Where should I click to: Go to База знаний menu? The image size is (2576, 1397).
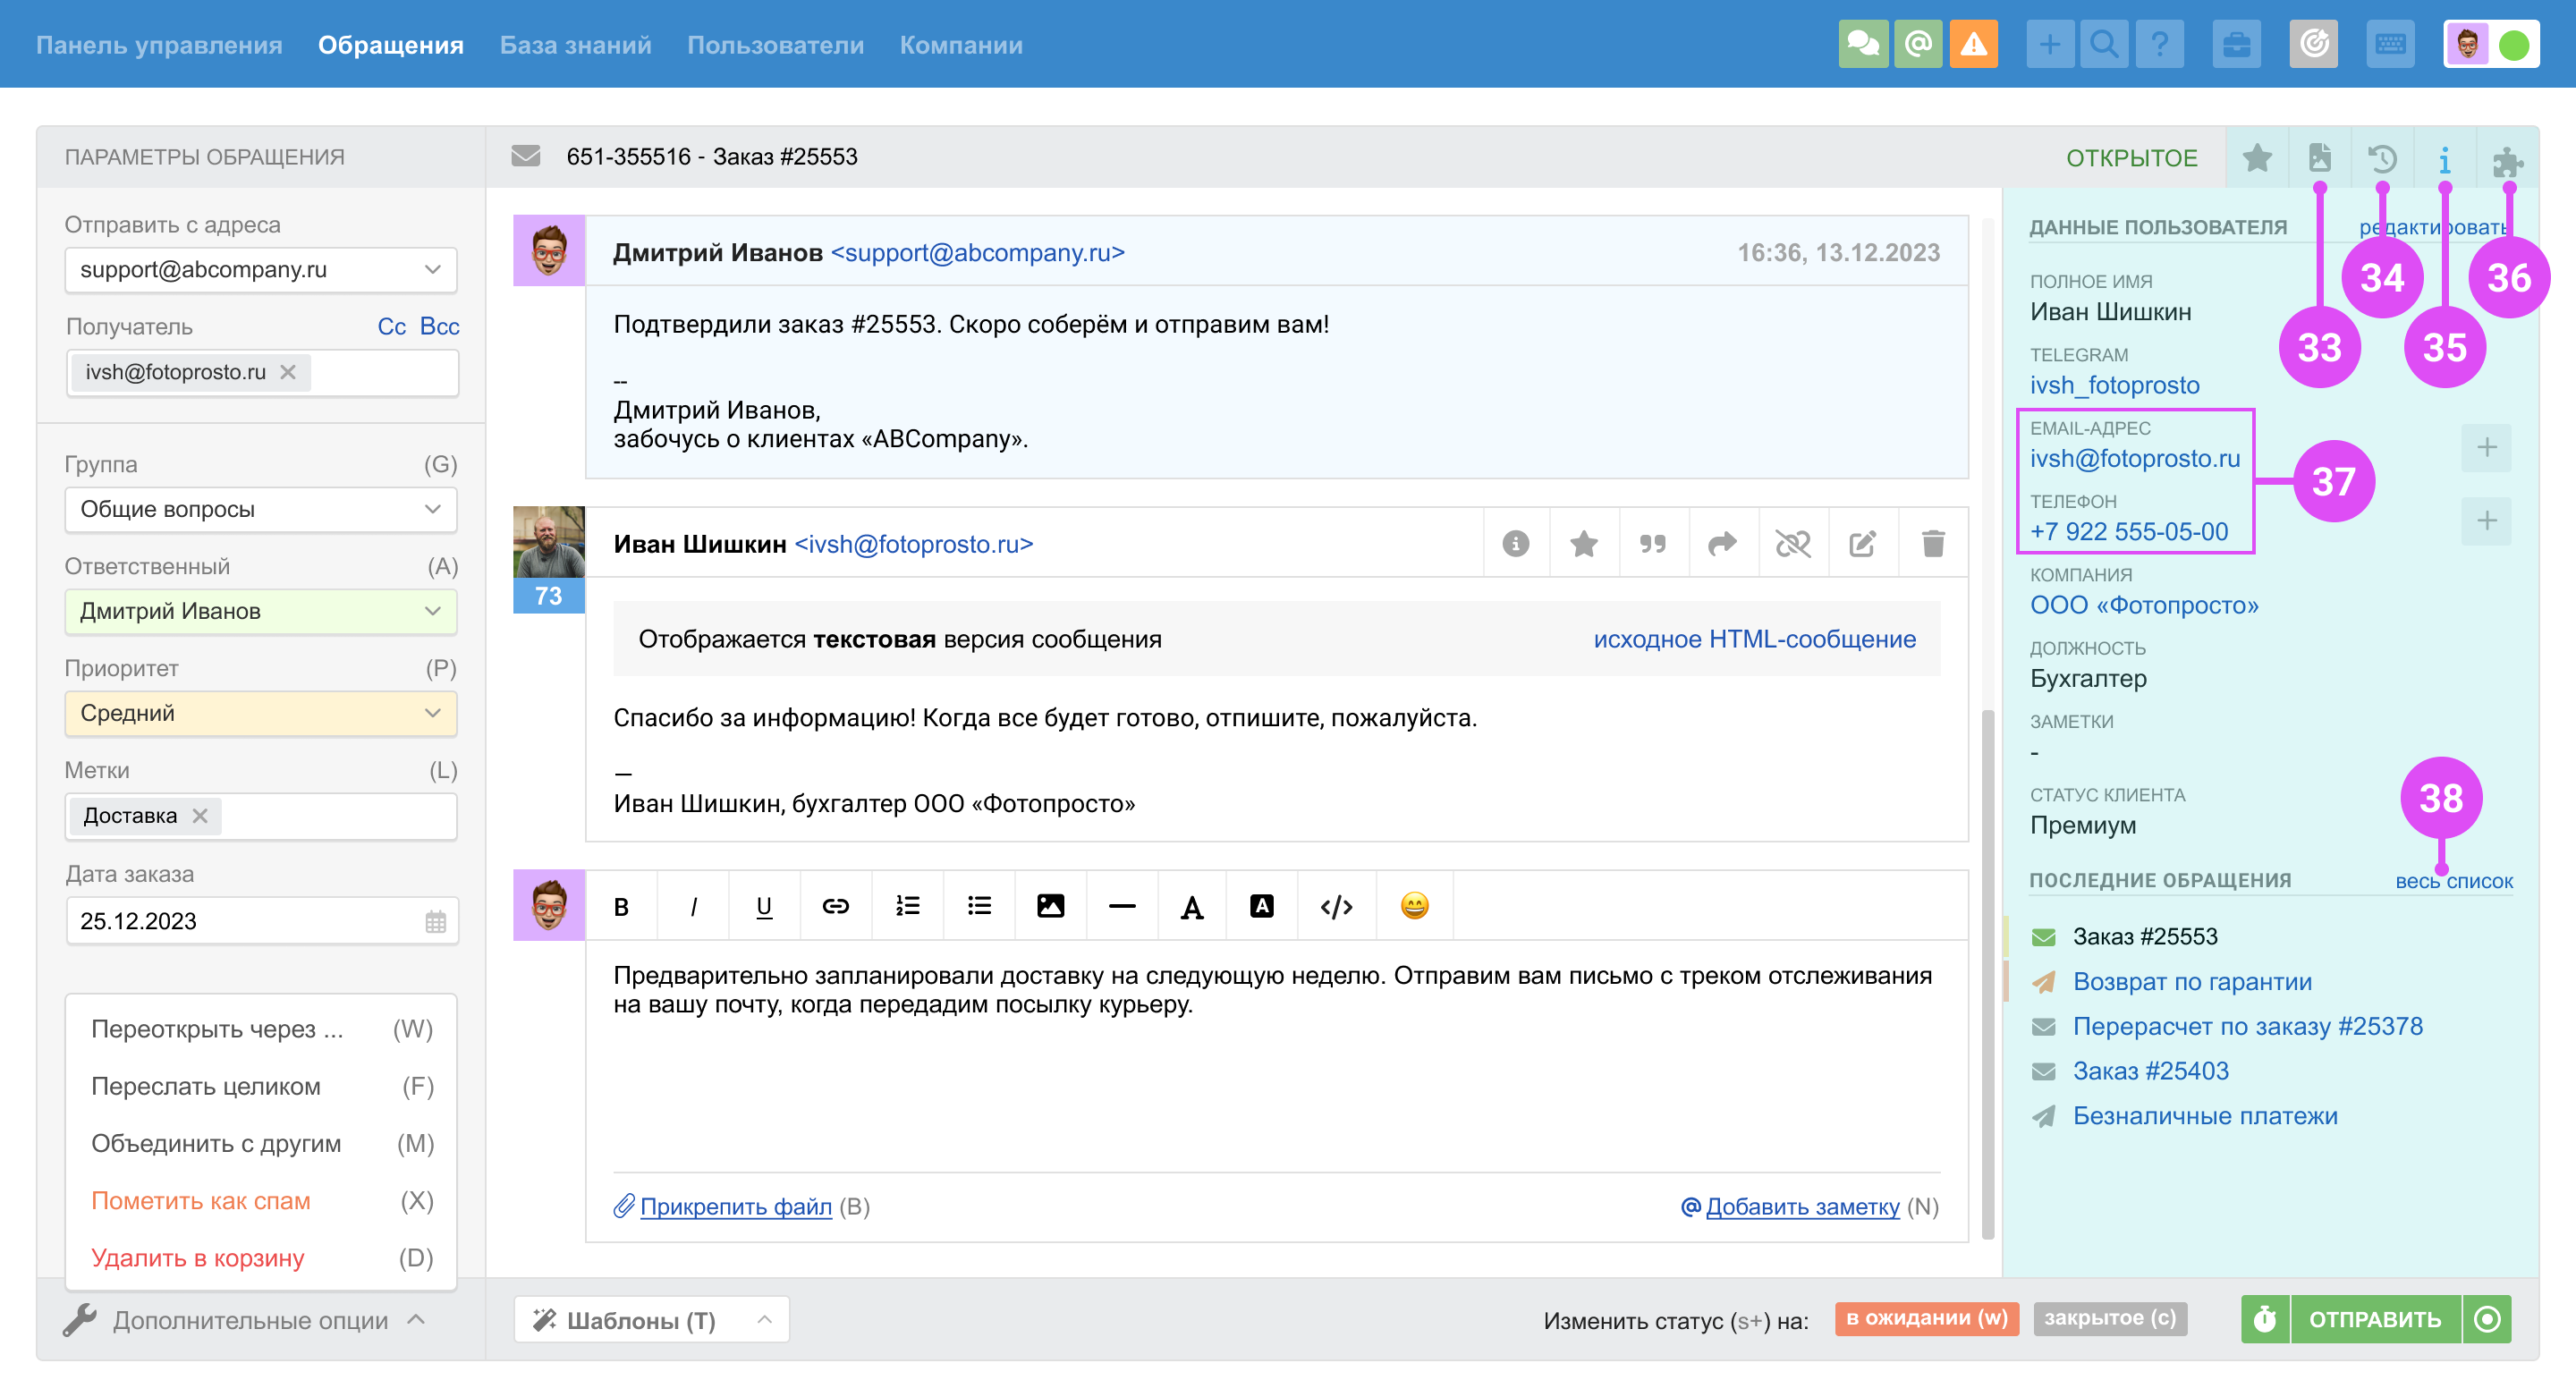click(x=575, y=45)
